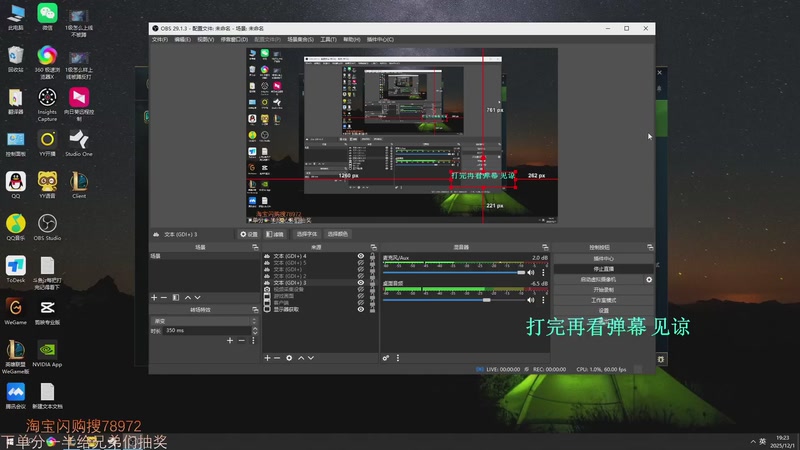Click 停止直播 stop streaming button
800x450 pixels.
point(604,269)
